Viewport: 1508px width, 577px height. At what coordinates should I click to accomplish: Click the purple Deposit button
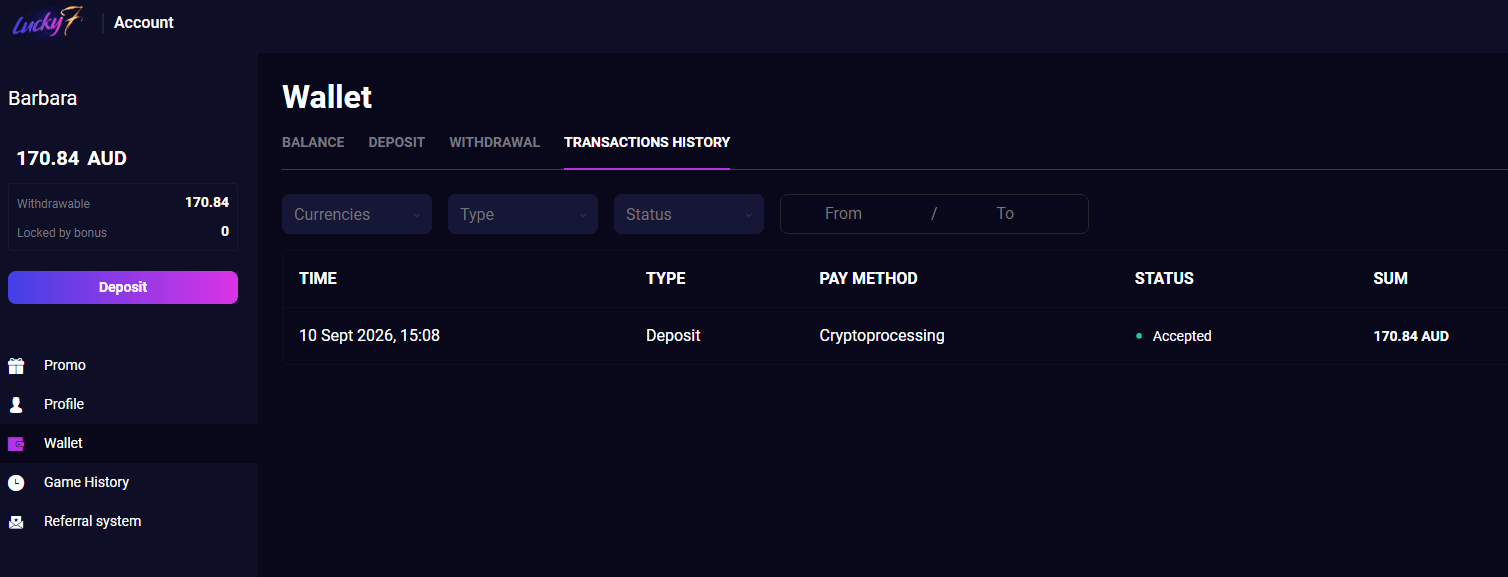coord(123,287)
